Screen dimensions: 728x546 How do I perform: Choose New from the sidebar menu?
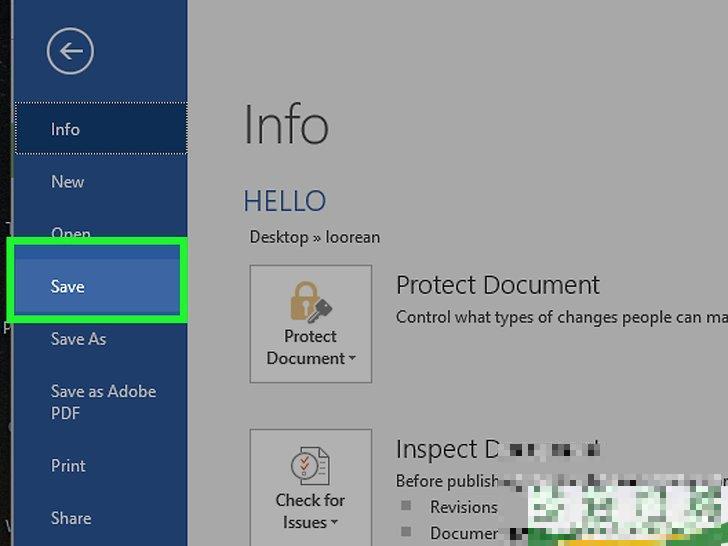tap(68, 181)
